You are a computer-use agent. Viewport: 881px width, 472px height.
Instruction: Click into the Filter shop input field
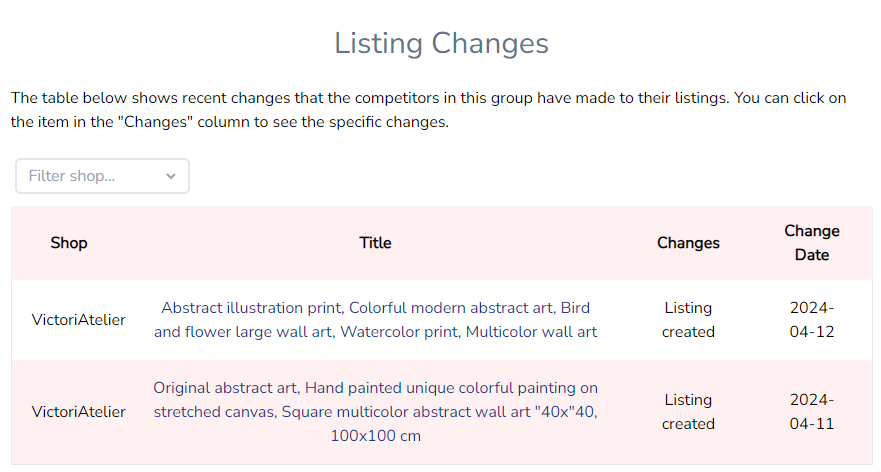[90, 176]
